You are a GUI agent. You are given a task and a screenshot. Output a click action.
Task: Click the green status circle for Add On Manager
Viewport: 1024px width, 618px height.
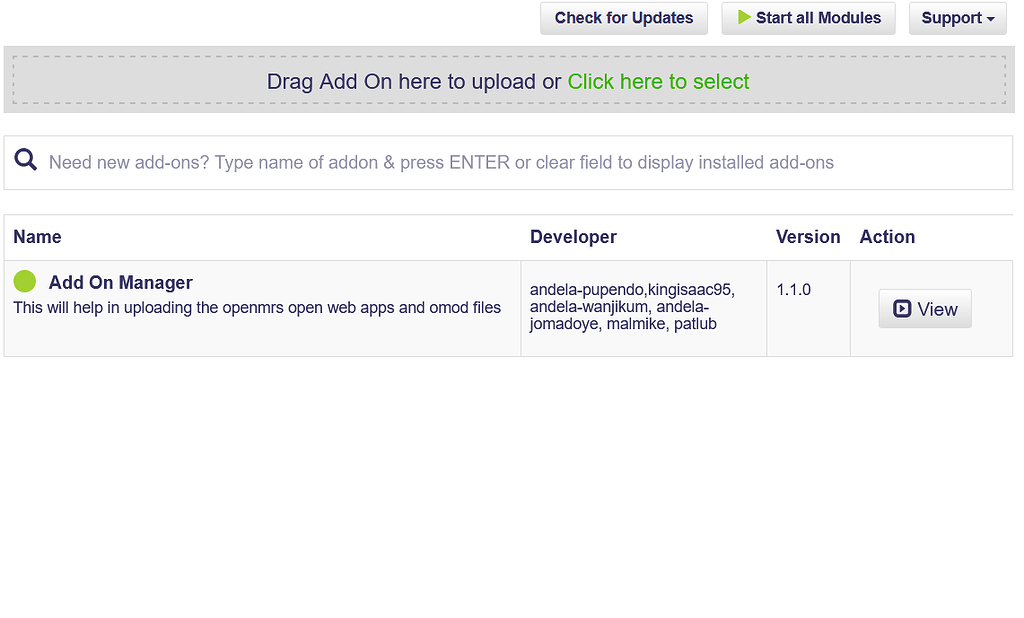(25, 282)
